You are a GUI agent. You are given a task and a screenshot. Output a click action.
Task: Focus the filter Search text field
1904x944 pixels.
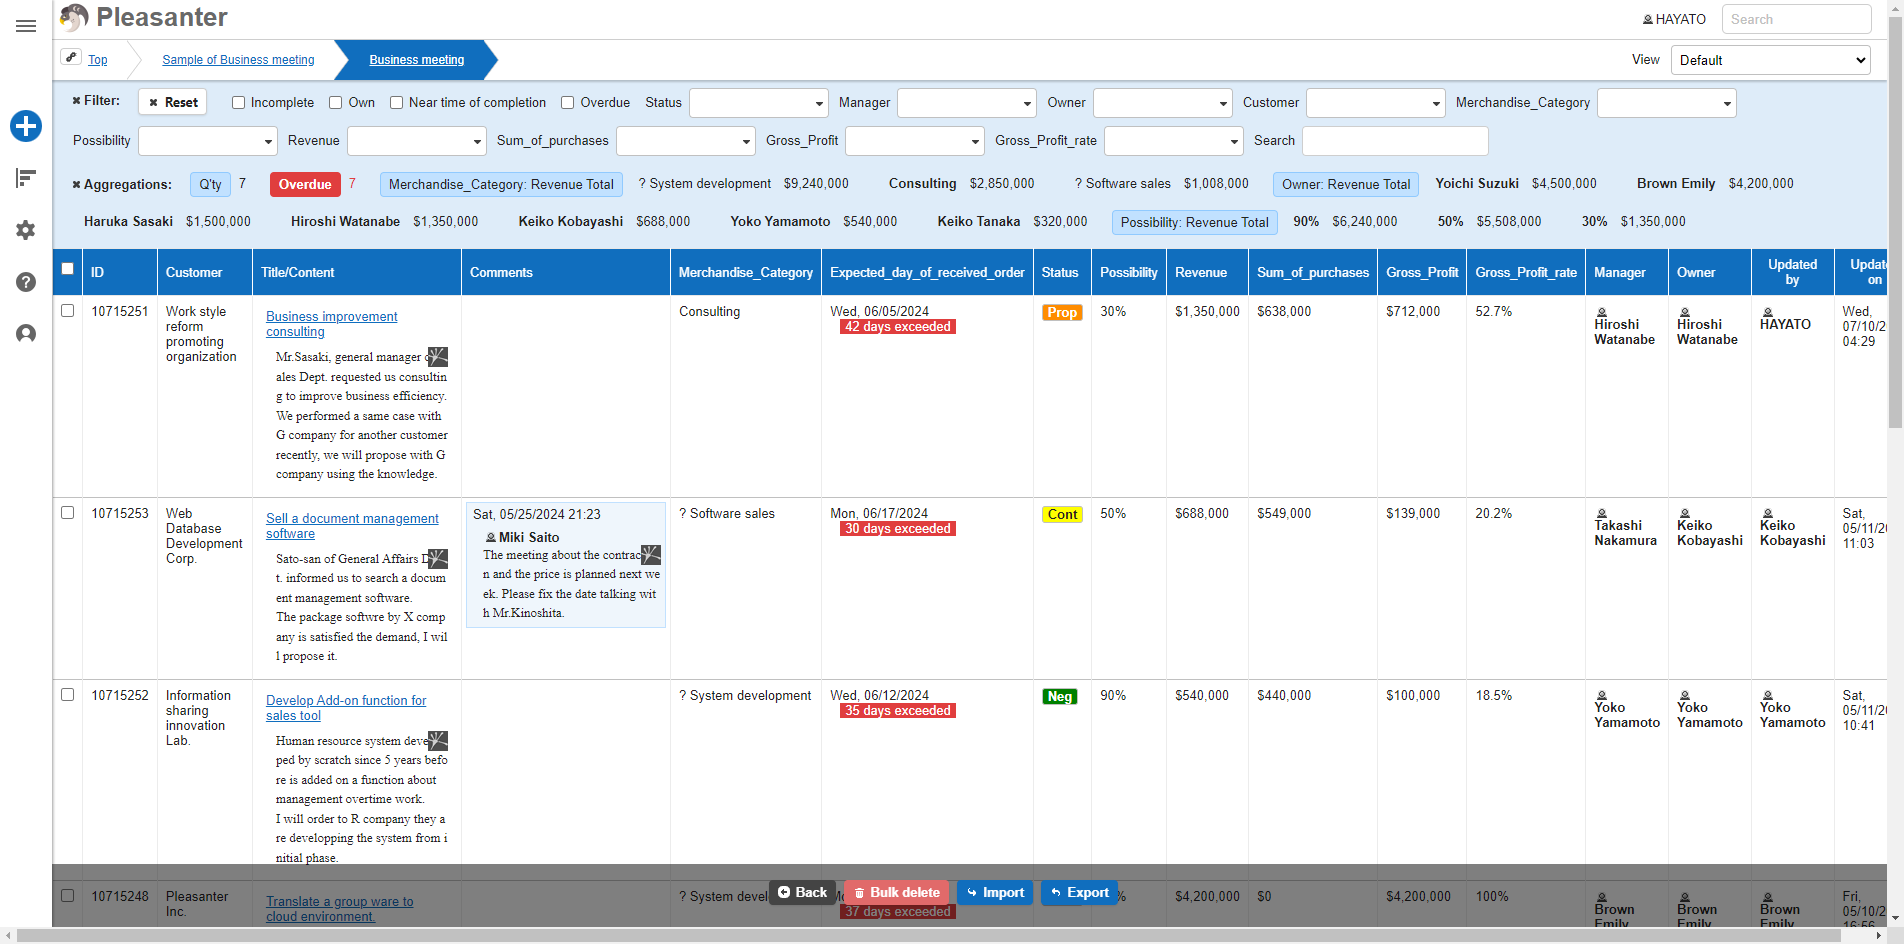pyautogui.click(x=1395, y=141)
